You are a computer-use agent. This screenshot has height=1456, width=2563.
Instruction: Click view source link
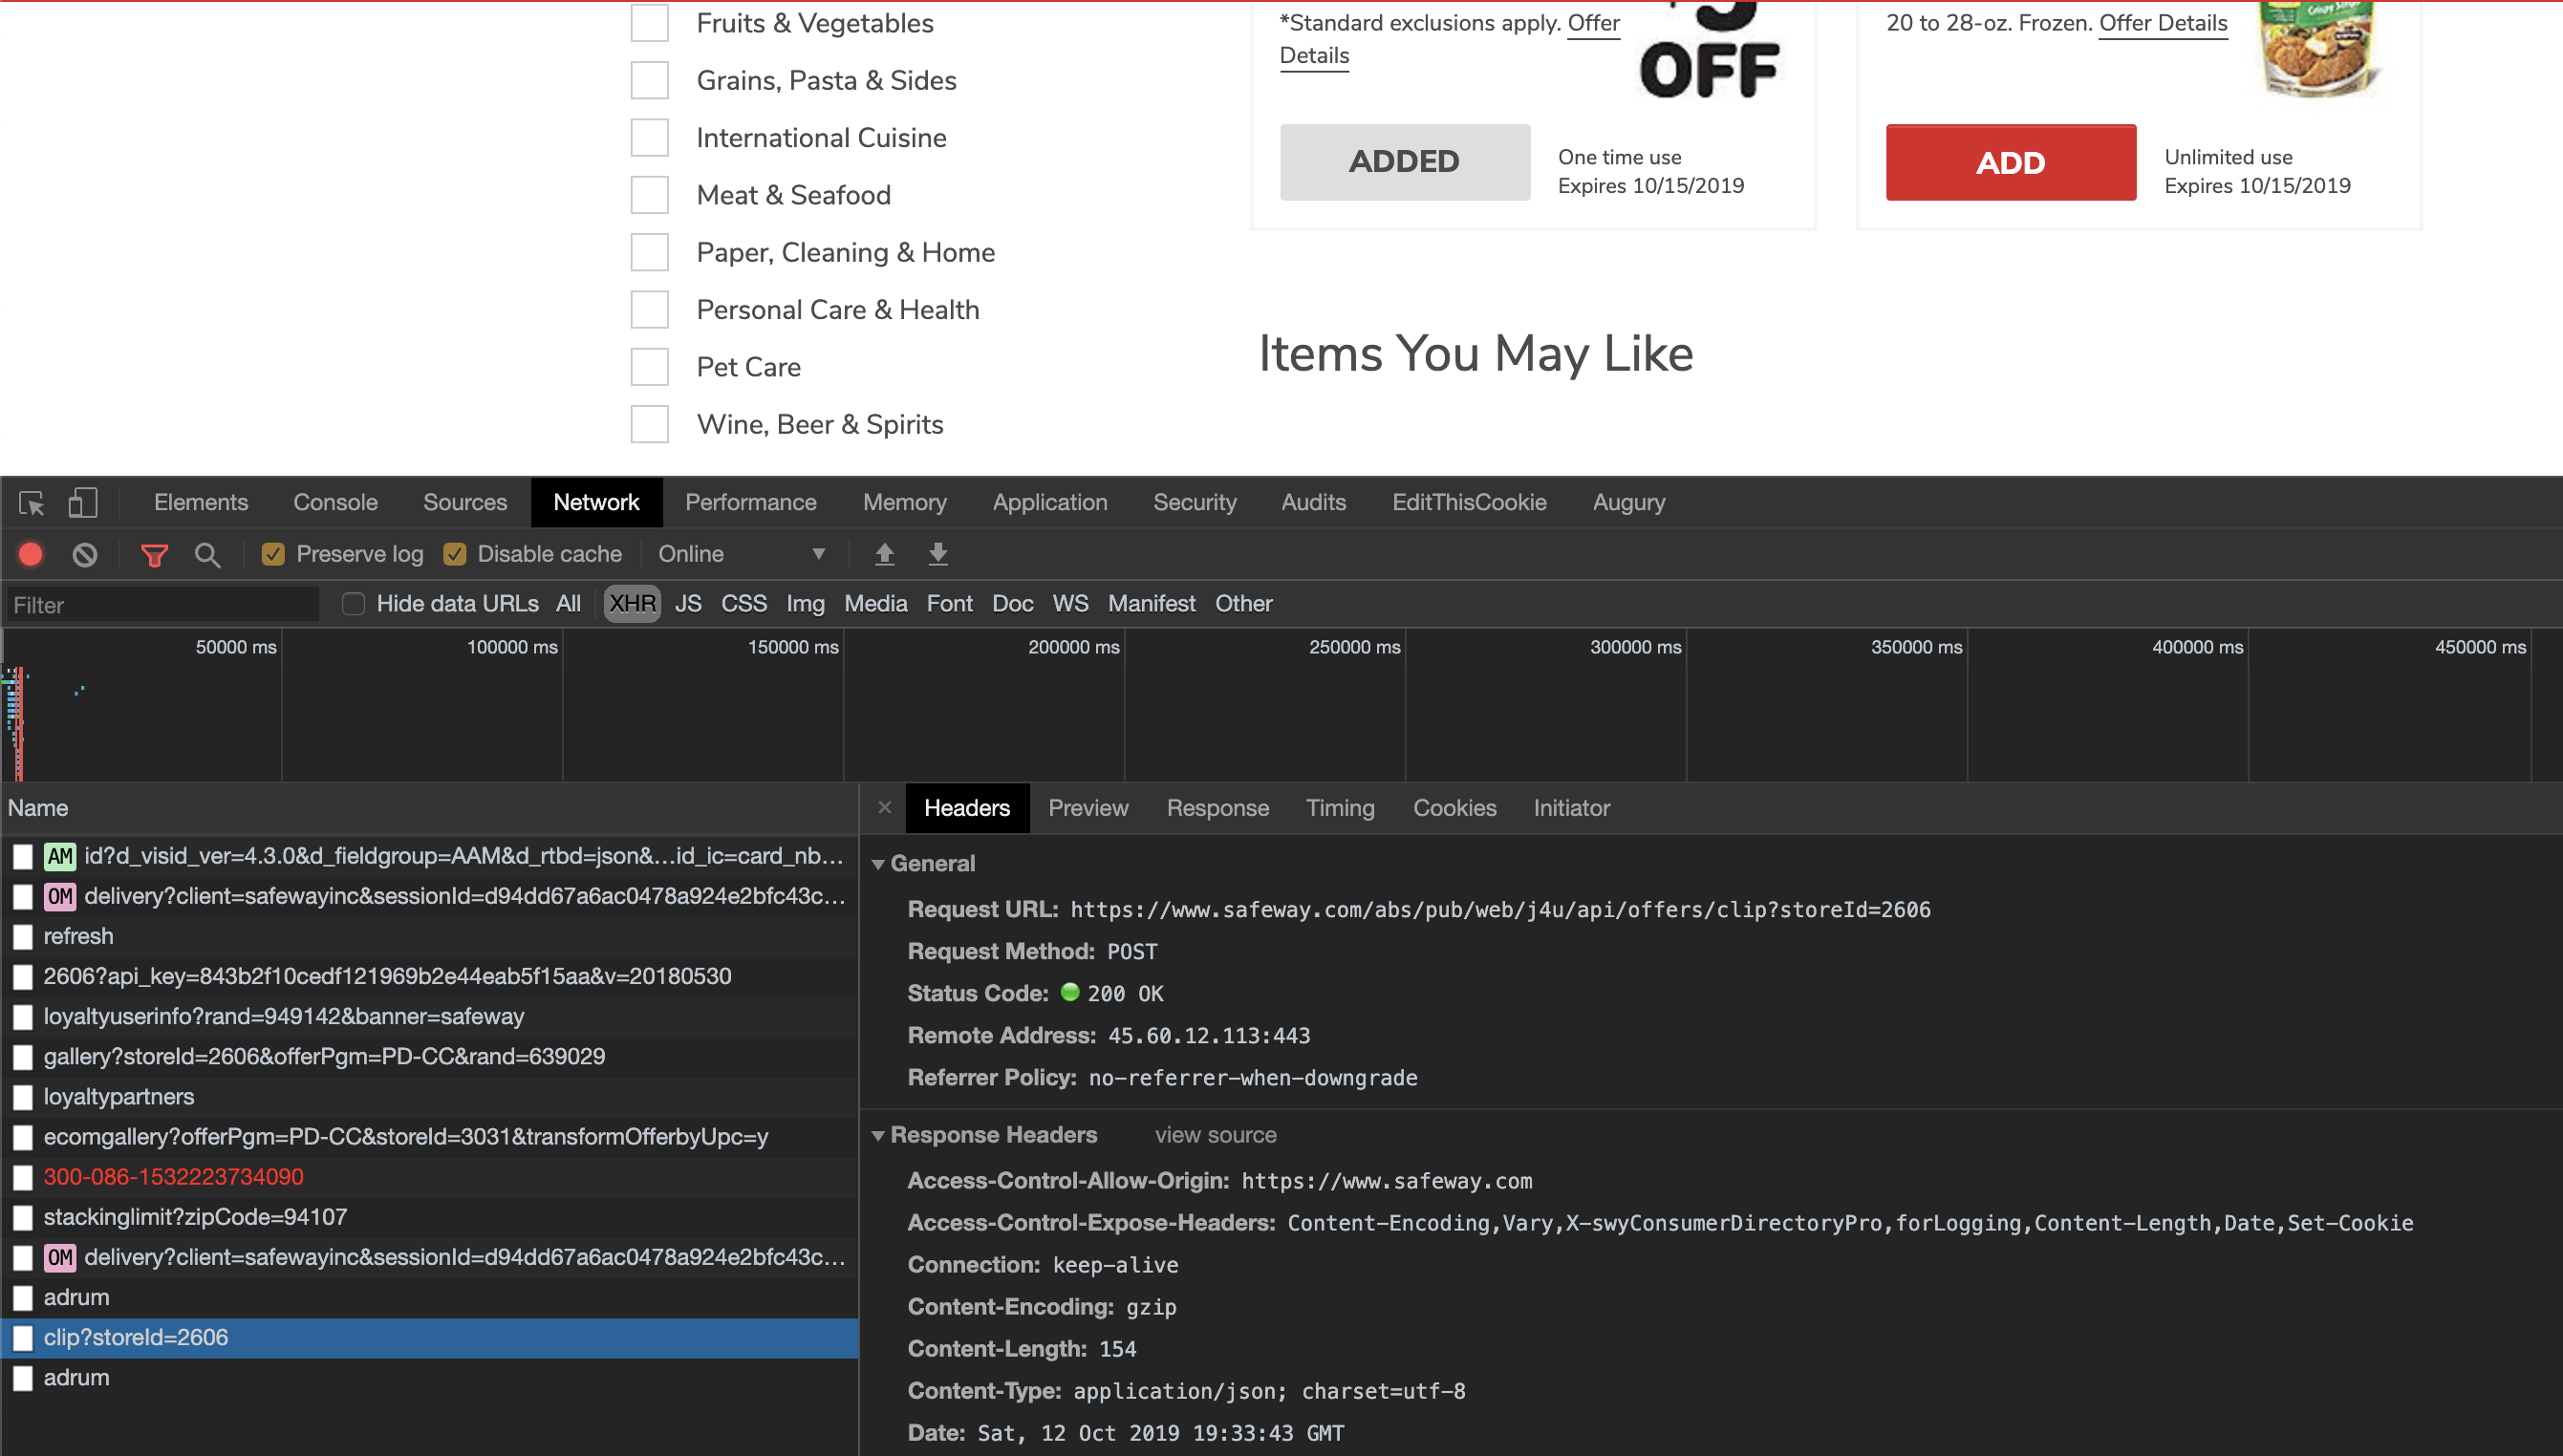point(1215,1136)
